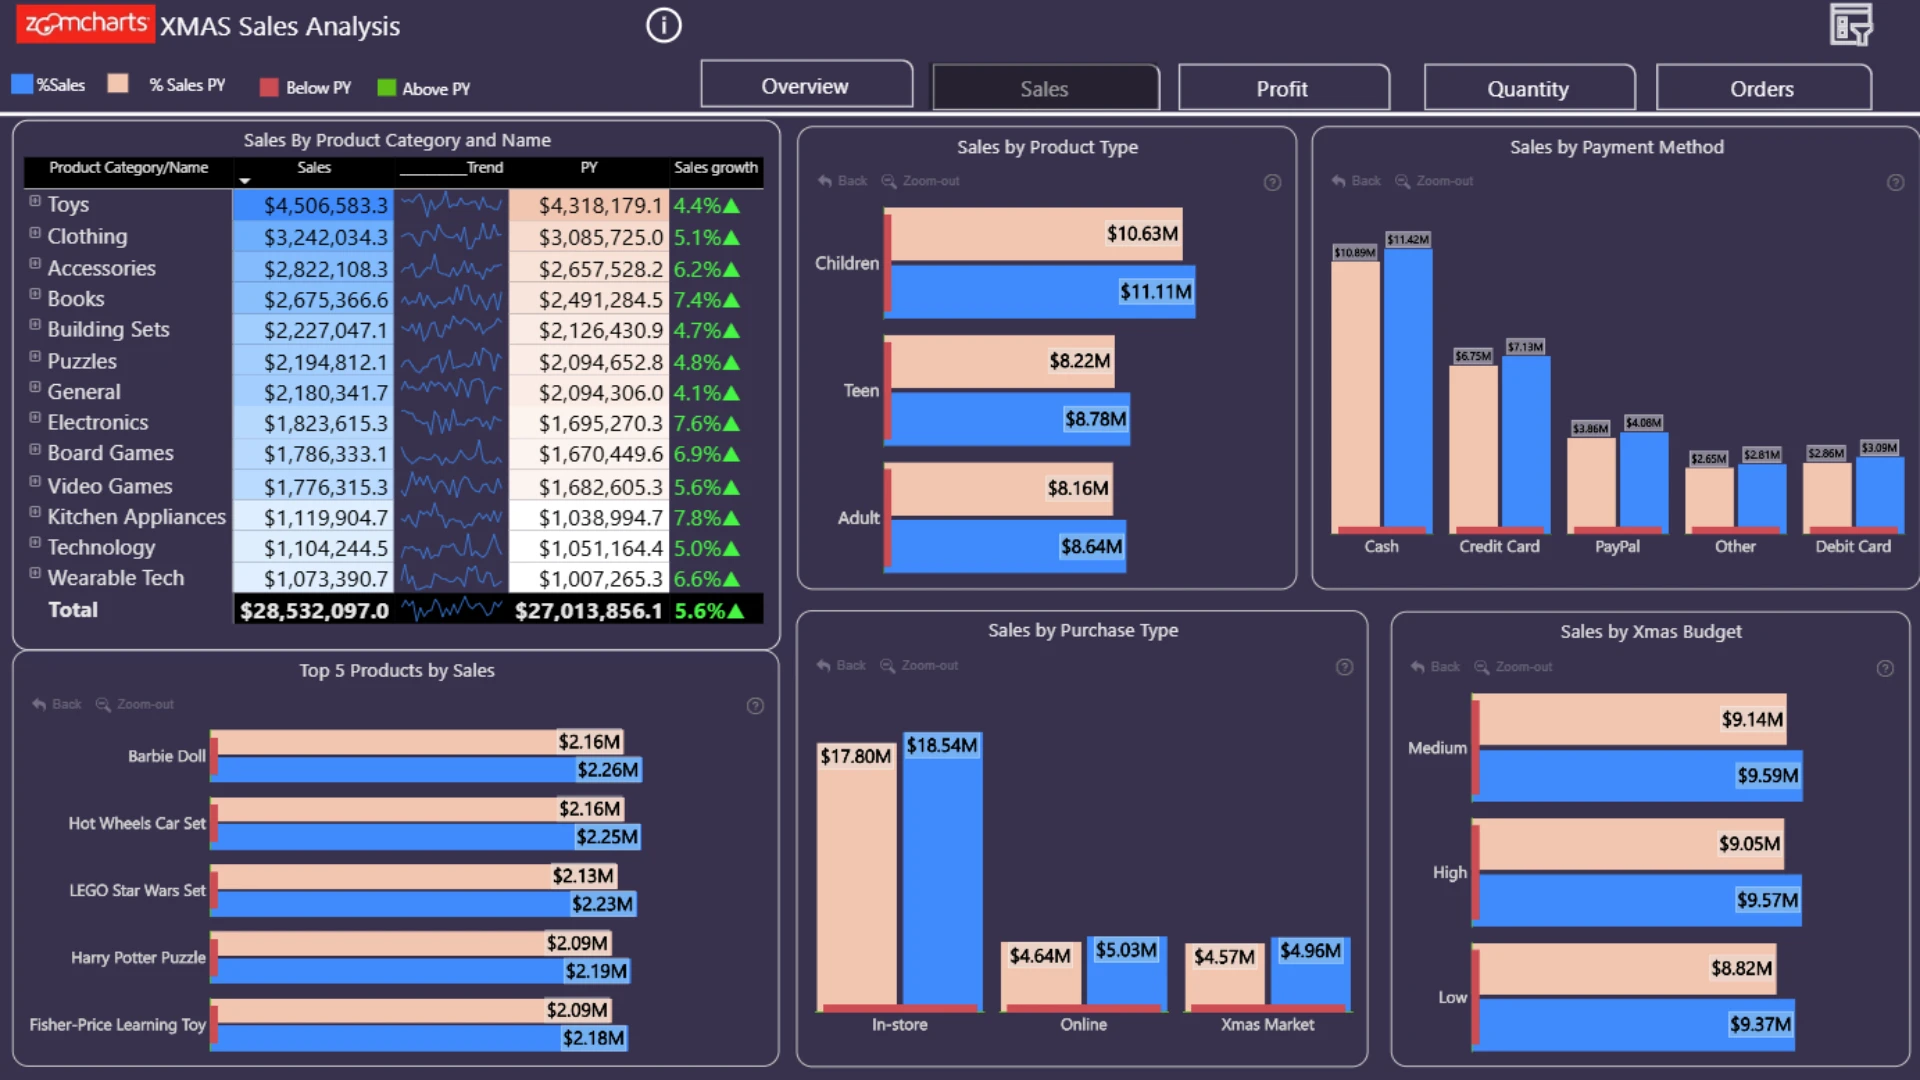Select the Online $5.03M blue column
This screenshot has width=1920, height=1080.
click(1127, 975)
